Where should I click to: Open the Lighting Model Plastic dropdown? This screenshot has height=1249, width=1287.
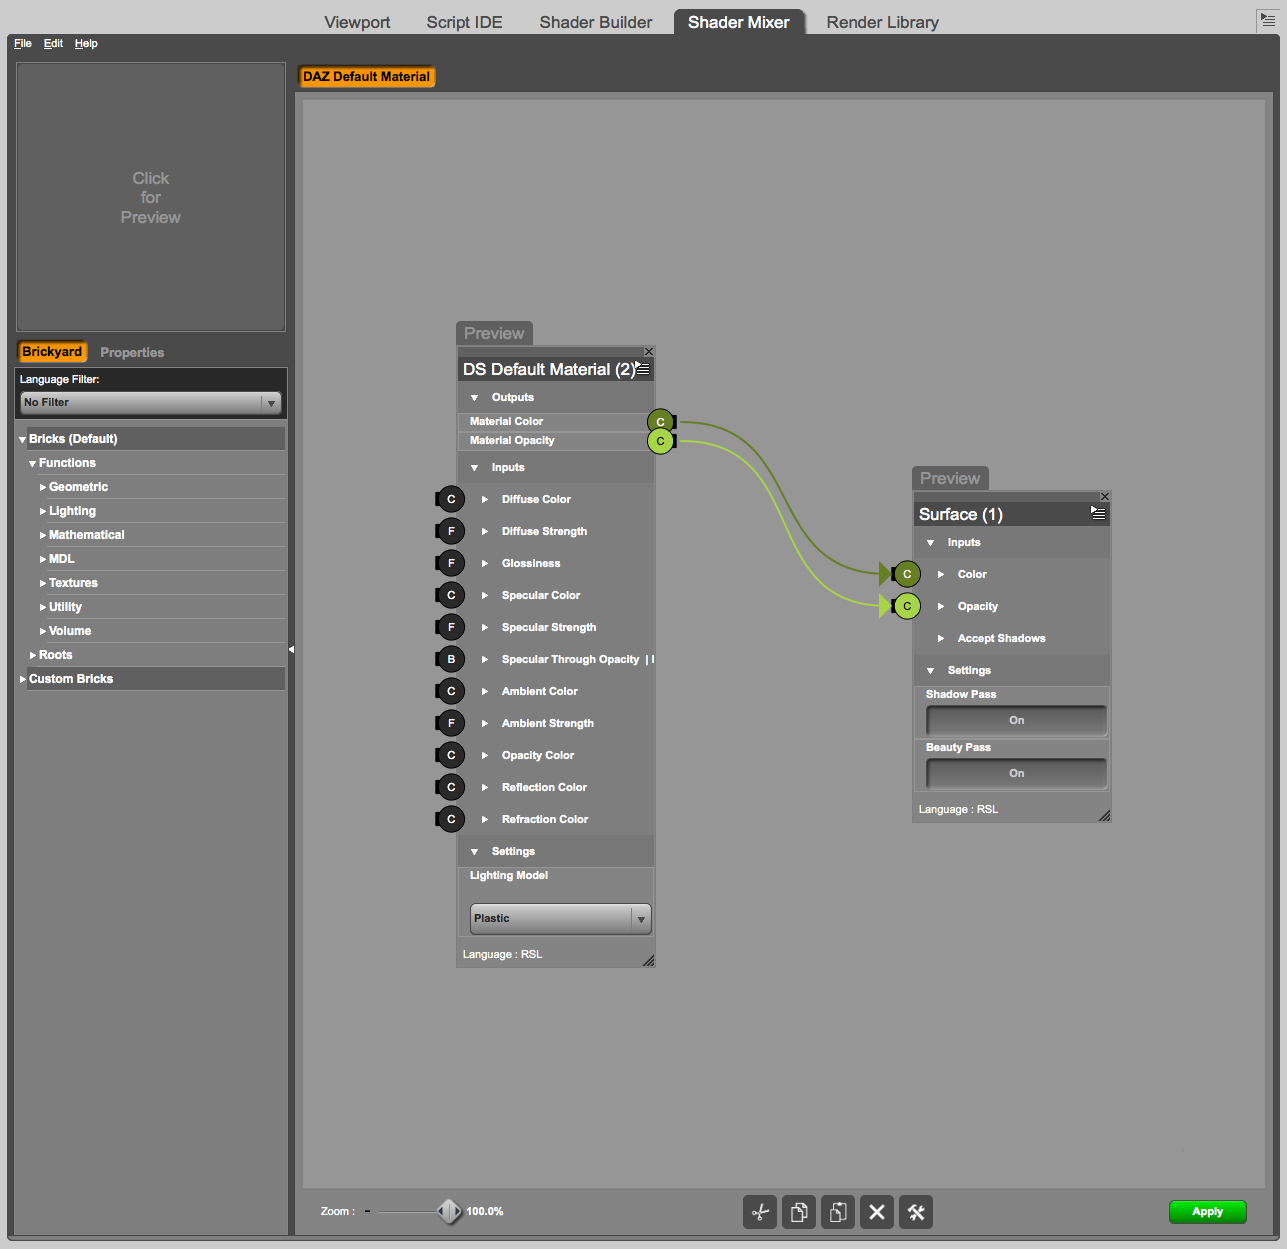coord(561,918)
